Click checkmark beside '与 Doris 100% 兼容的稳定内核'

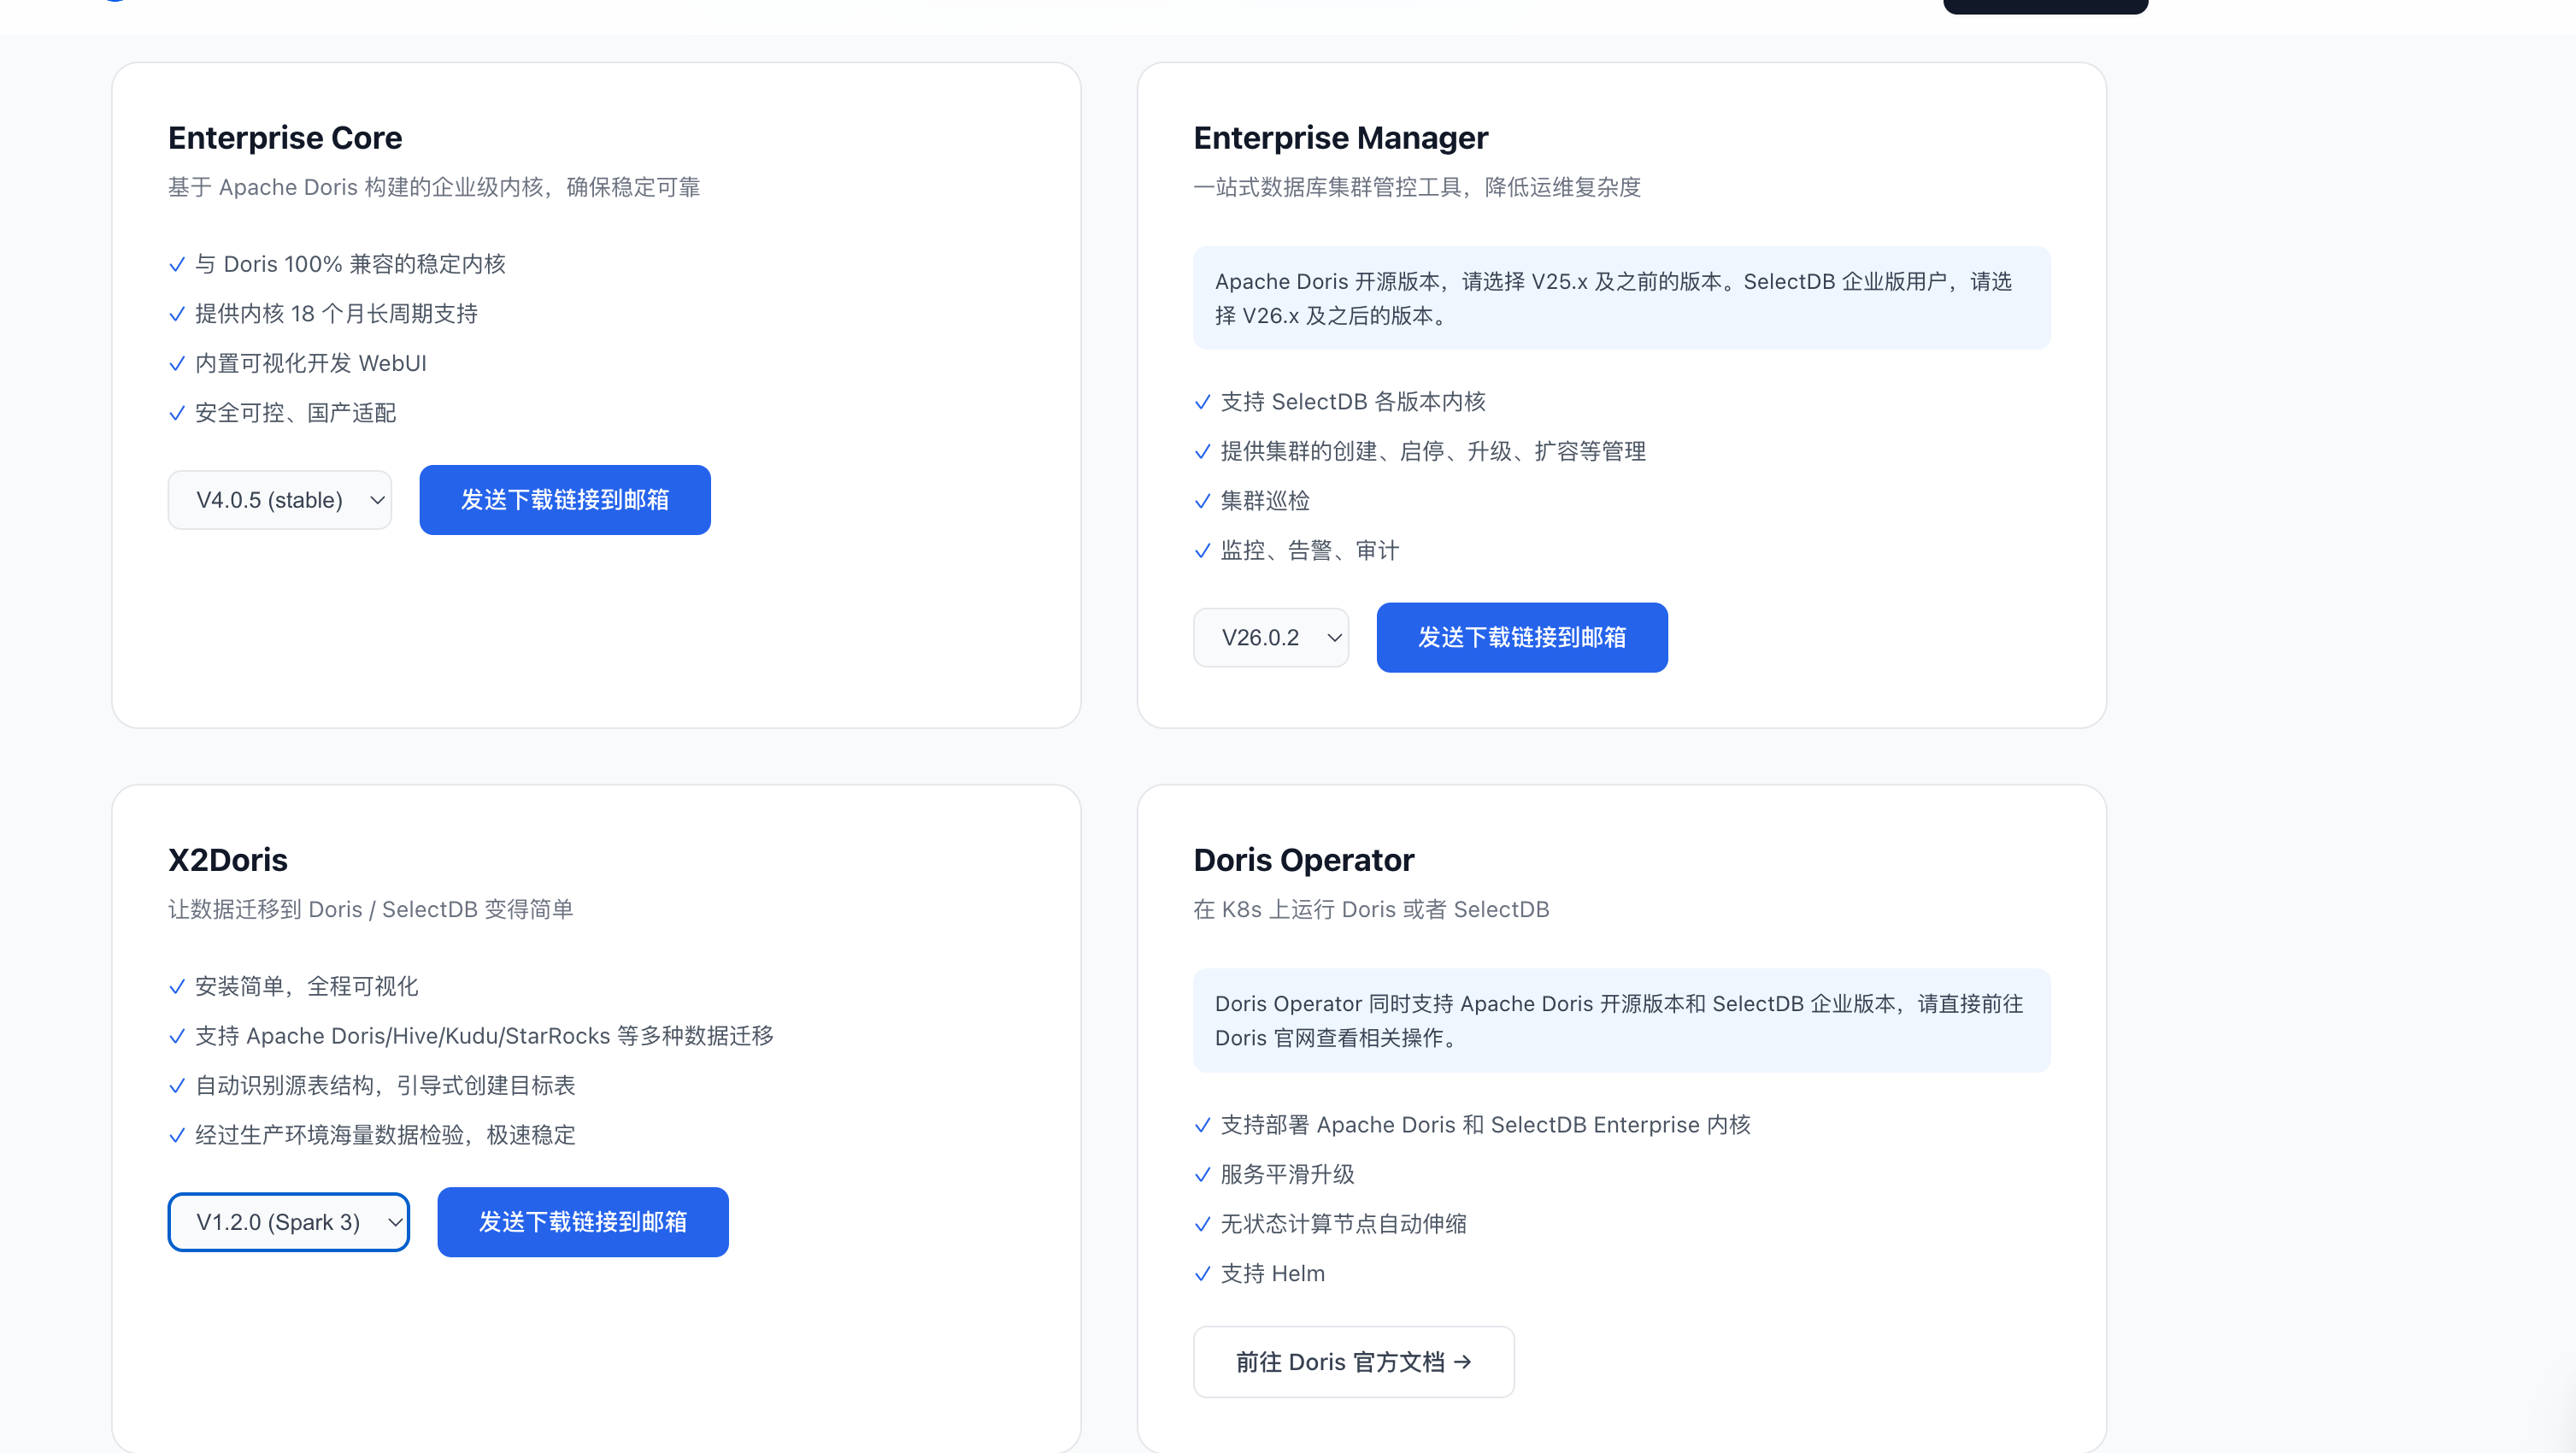177,264
